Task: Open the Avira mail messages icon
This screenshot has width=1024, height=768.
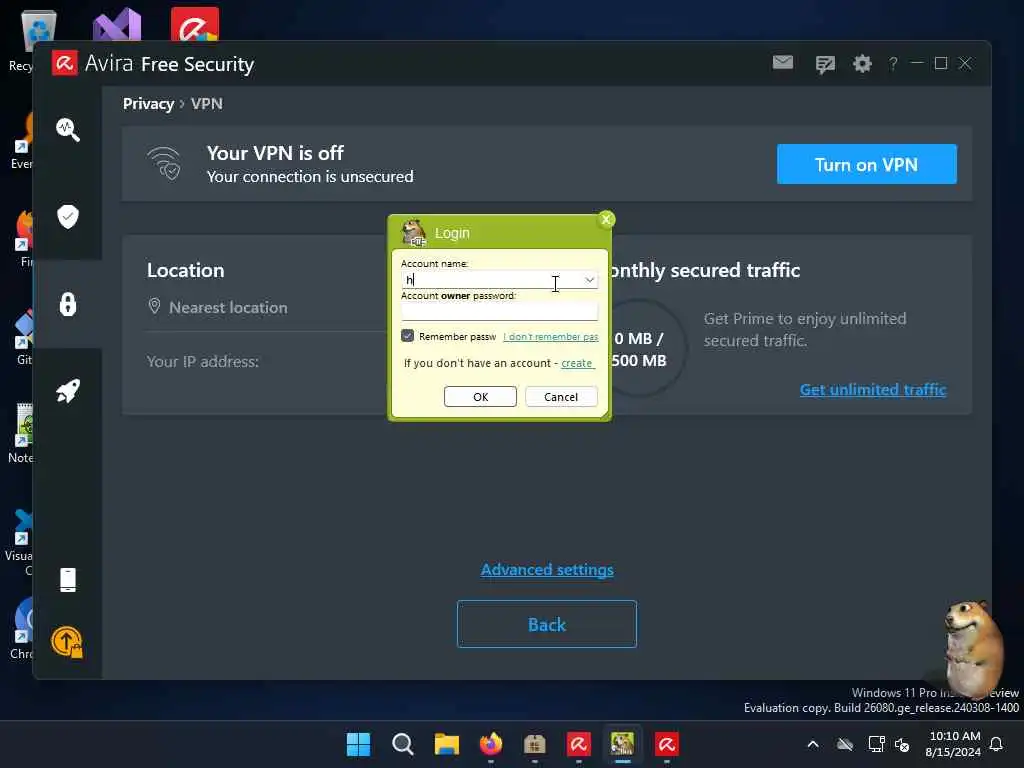Action: (783, 63)
